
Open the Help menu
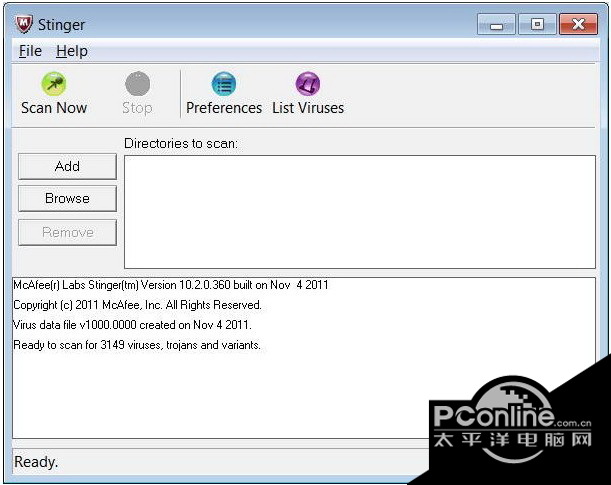pos(72,51)
